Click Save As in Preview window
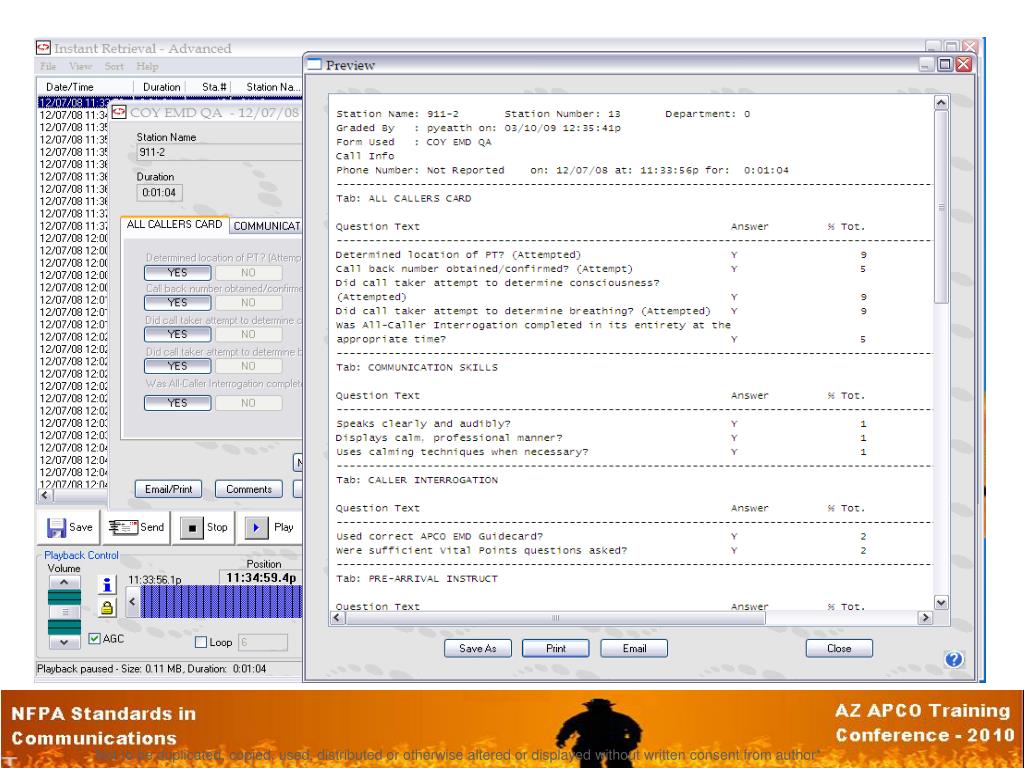Screen dimensions: 1024x768 pyautogui.click(x=477, y=648)
